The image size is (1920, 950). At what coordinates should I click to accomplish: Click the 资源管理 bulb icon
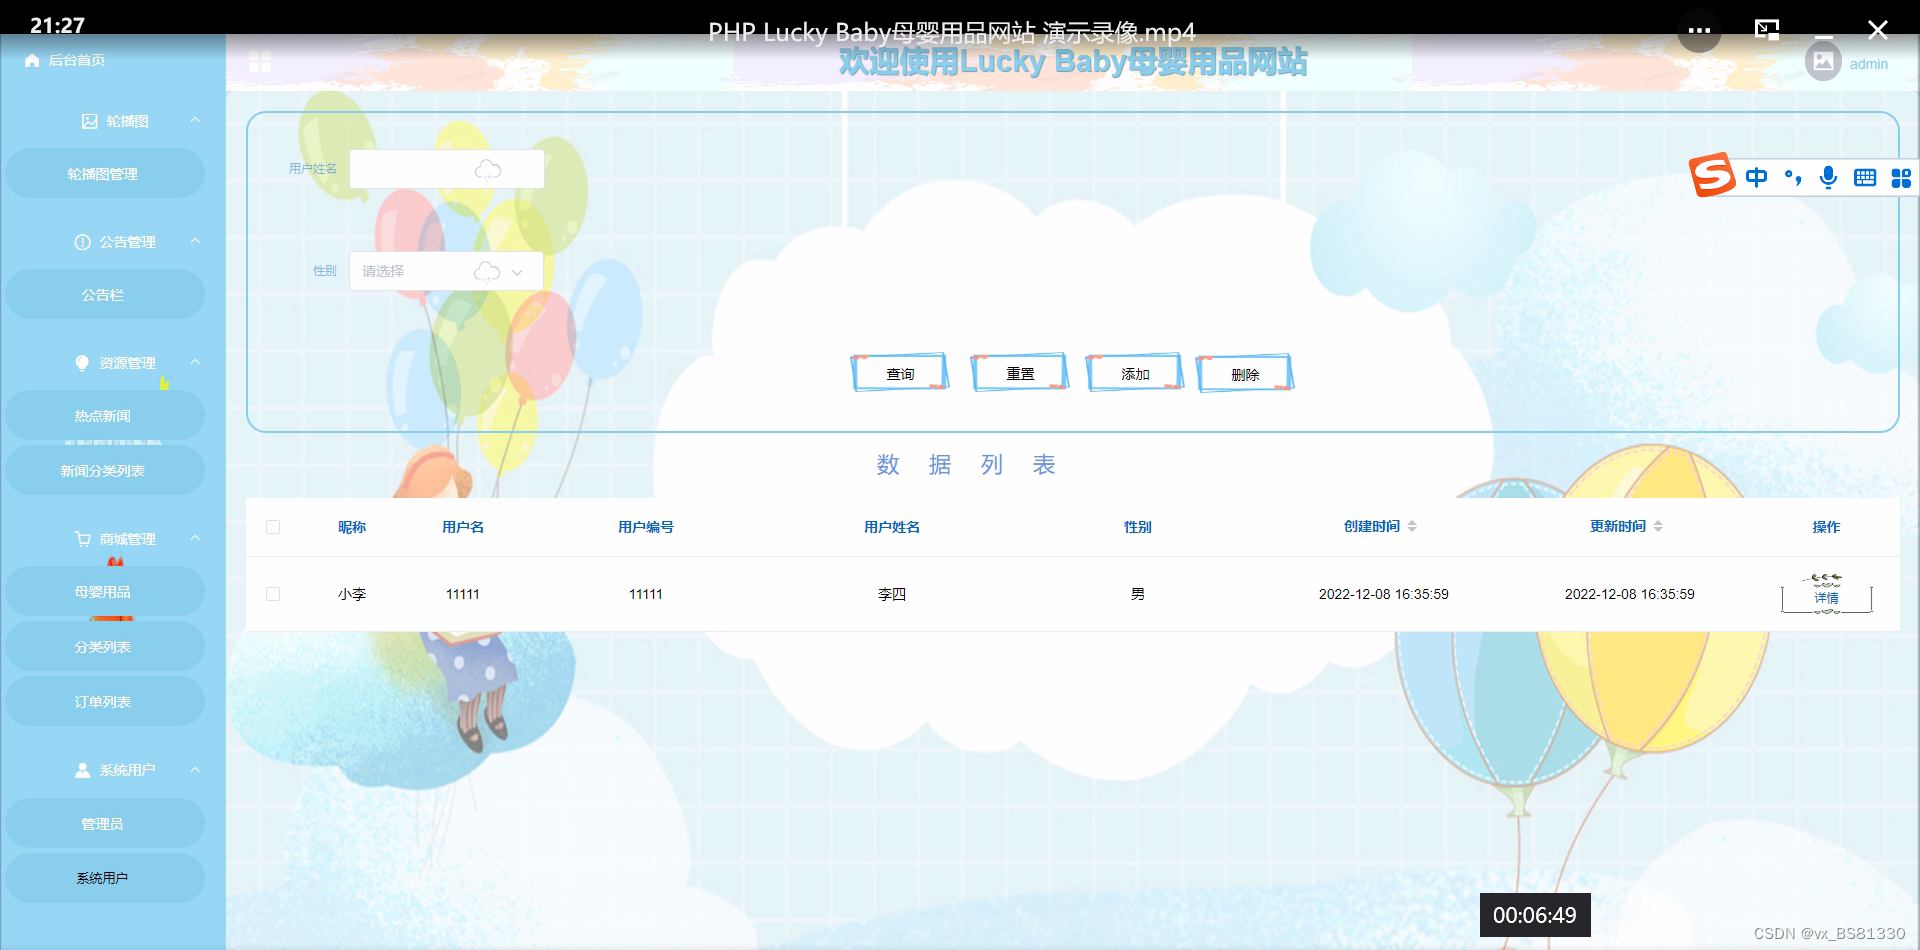click(82, 363)
